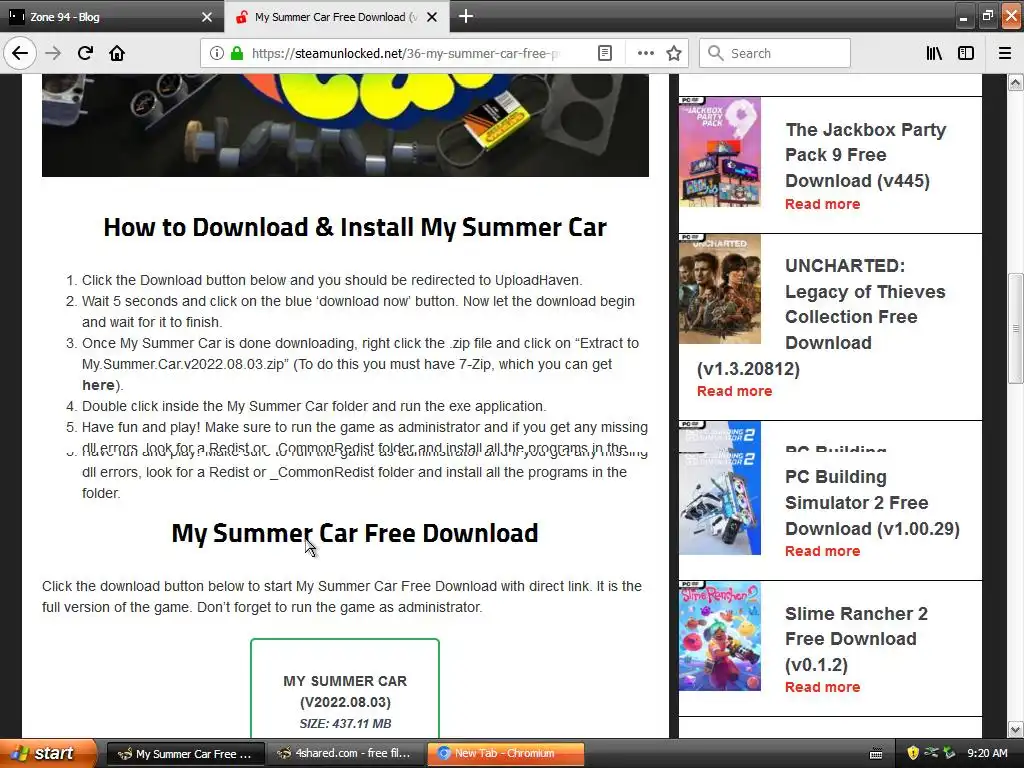Open the browser home page

click(x=117, y=53)
